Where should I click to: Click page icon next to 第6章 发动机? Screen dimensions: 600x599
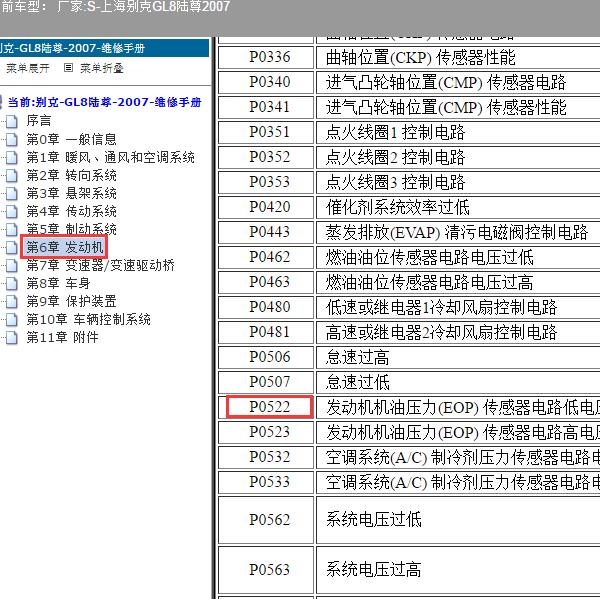tap(12, 247)
